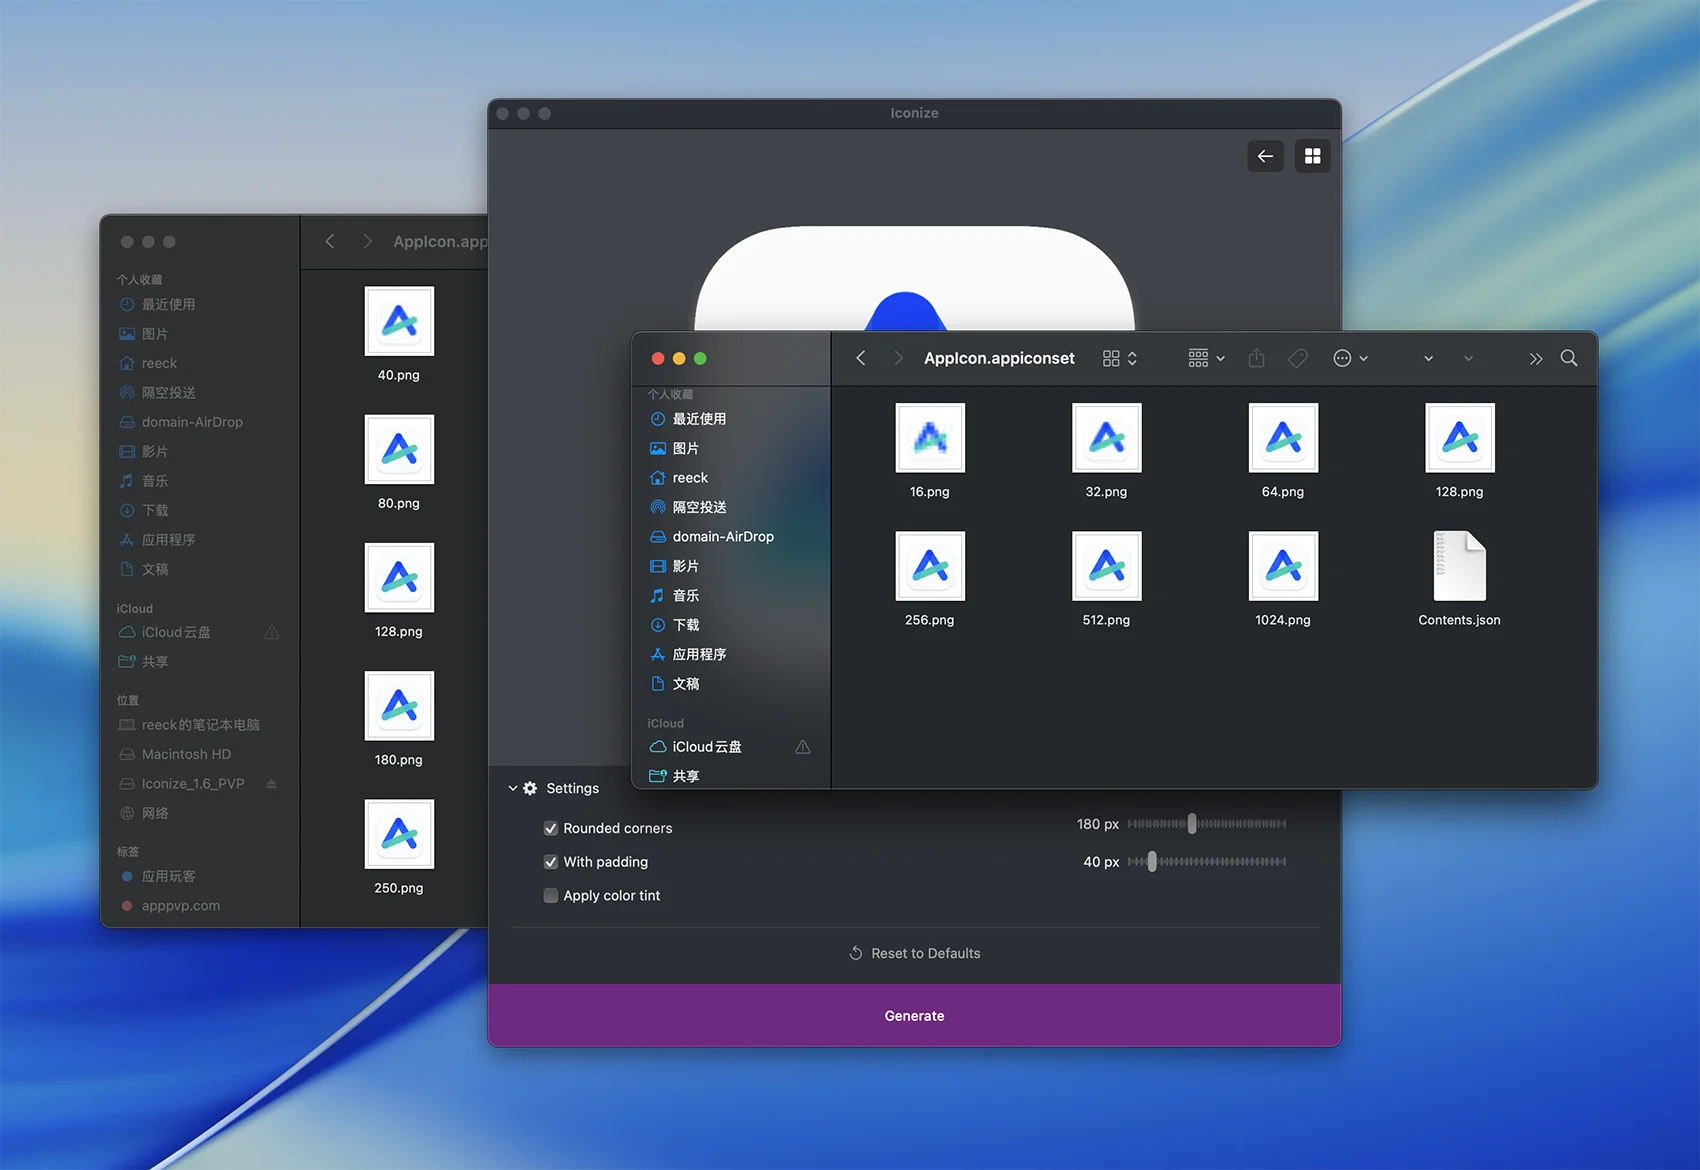Click iCloud Drive warning triangle icon
The width and height of the screenshot is (1700, 1170).
[x=802, y=747]
